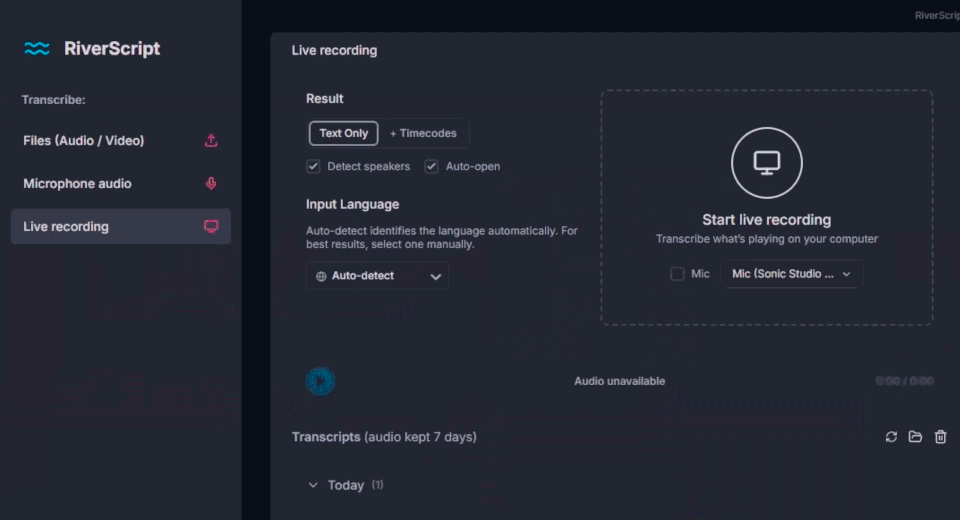The height and width of the screenshot is (520, 960).
Task: Click the Transcripts (audio kept 7 days) heading
Action: [384, 437]
